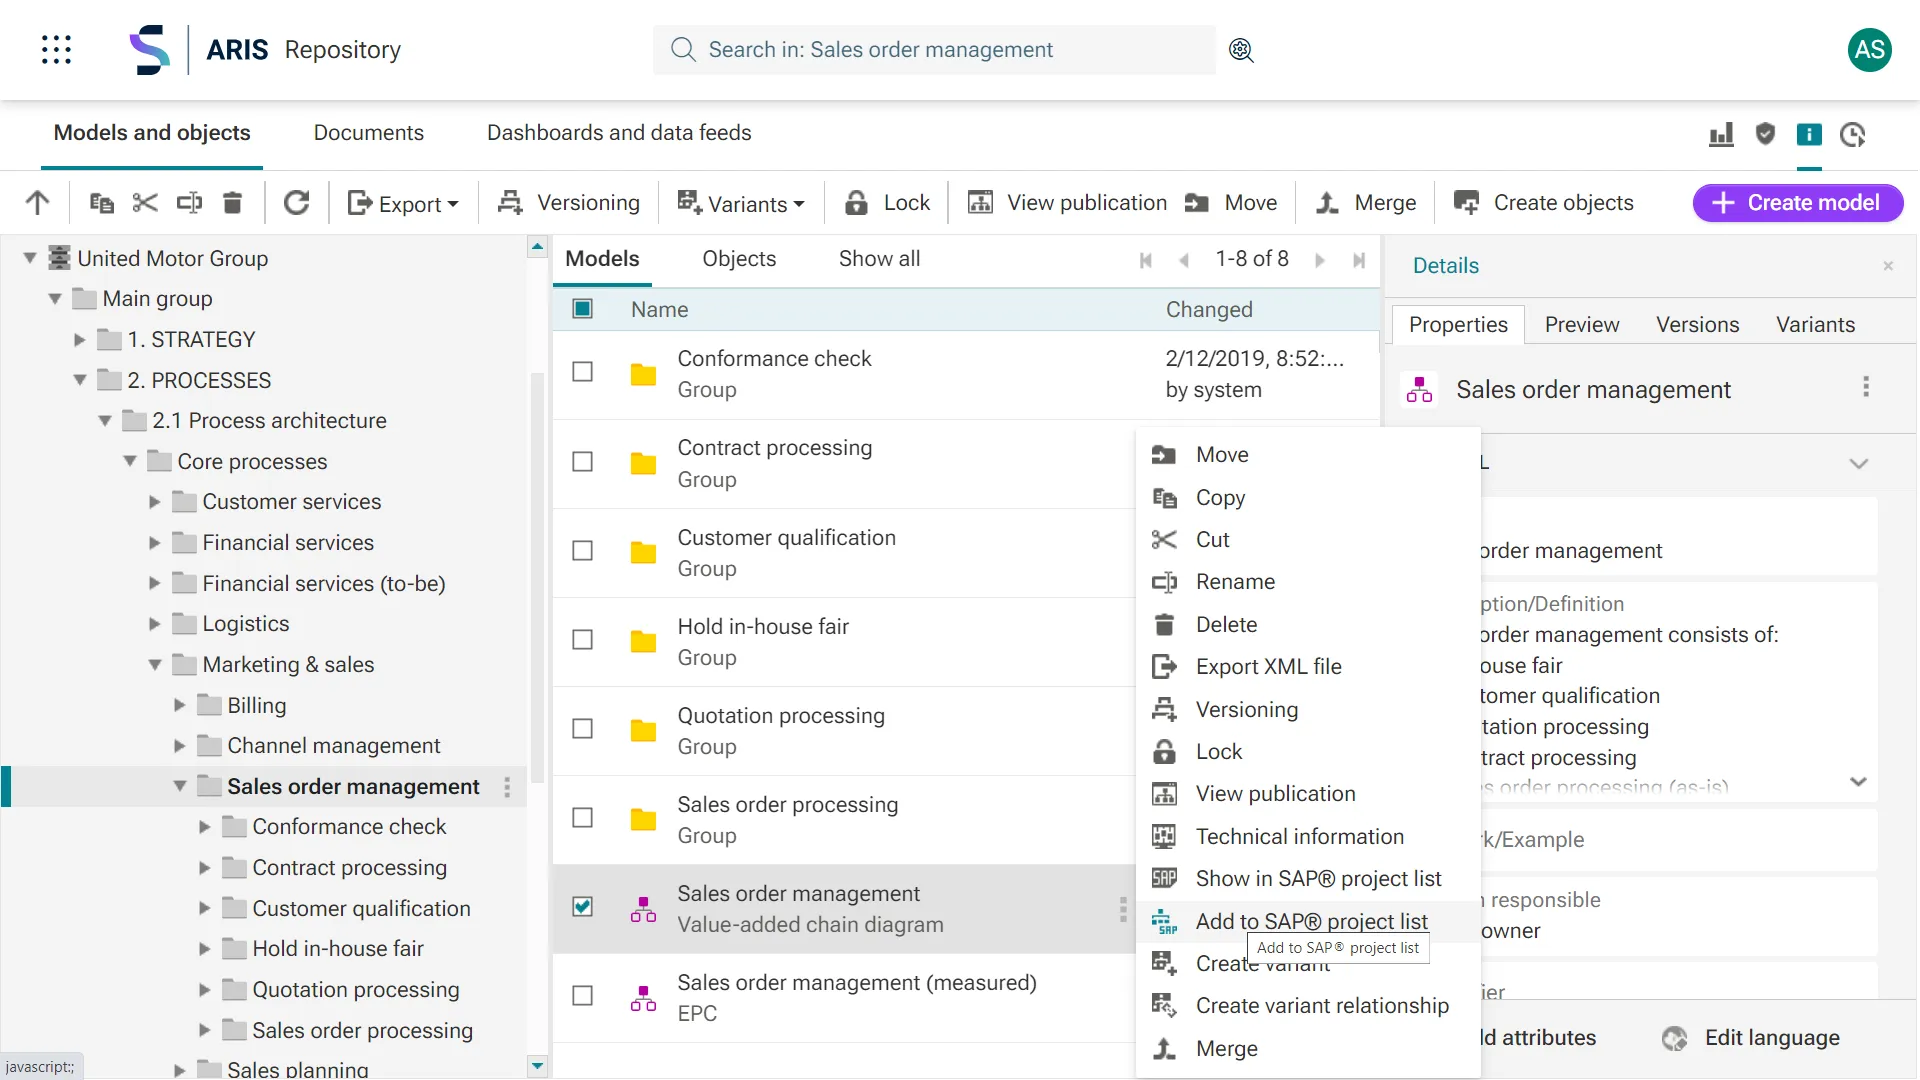Image resolution: width=1920 pixels, height=1080 pixels.
Task: Click the Copy icon in toolbar
Action: 101,203
